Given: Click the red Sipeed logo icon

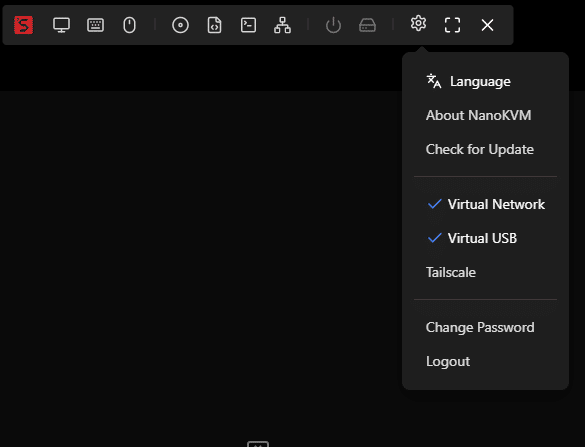Looking at the screenshot, I should [24, 25].
